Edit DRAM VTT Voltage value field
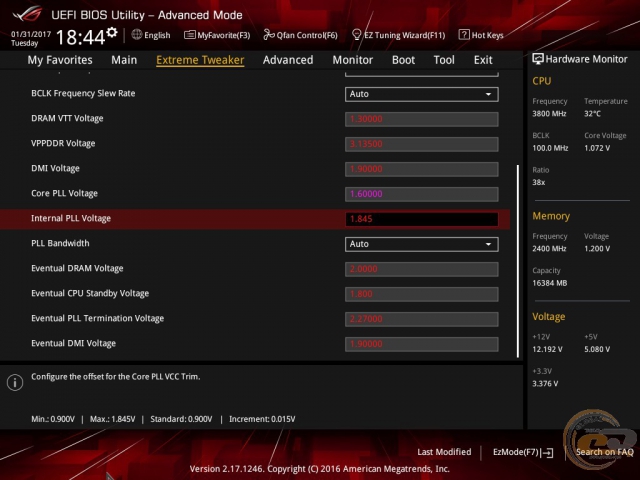 point(422,119)
